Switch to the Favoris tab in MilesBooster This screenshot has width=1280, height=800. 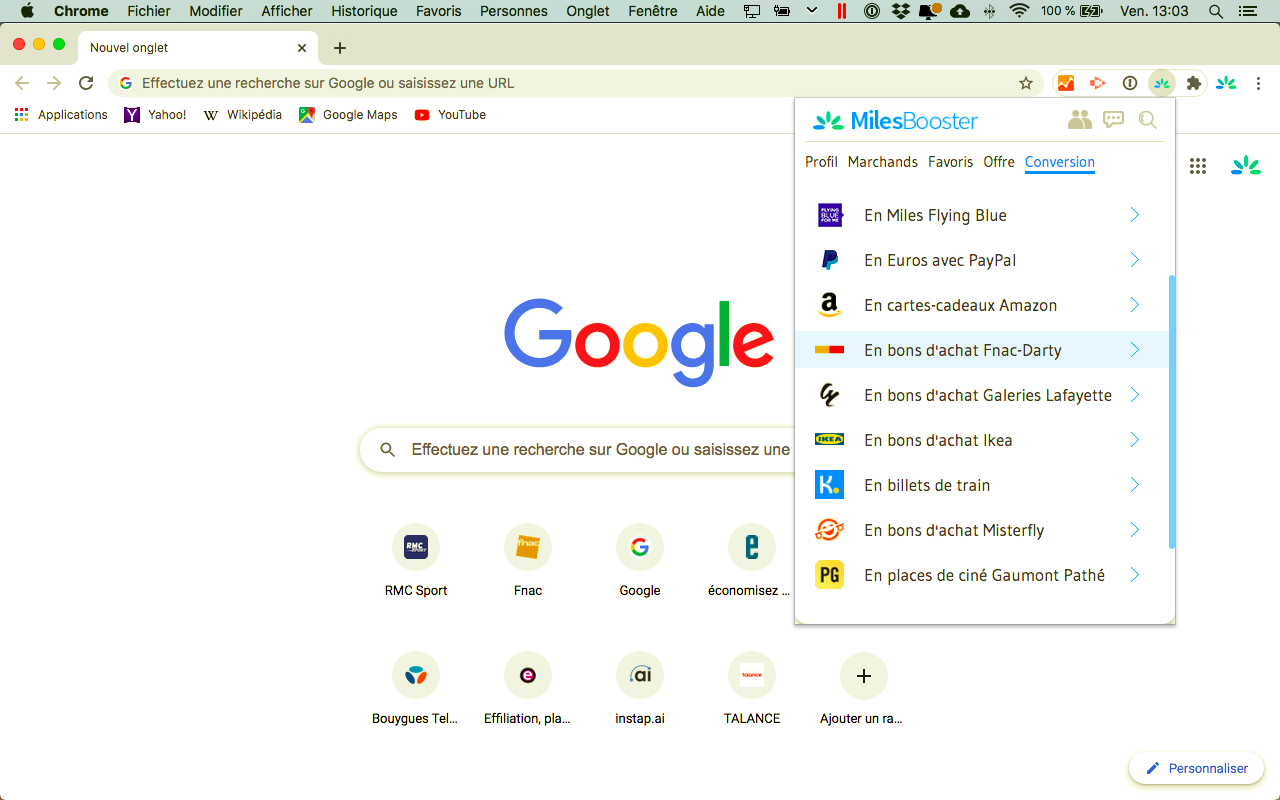click(950, 162)
